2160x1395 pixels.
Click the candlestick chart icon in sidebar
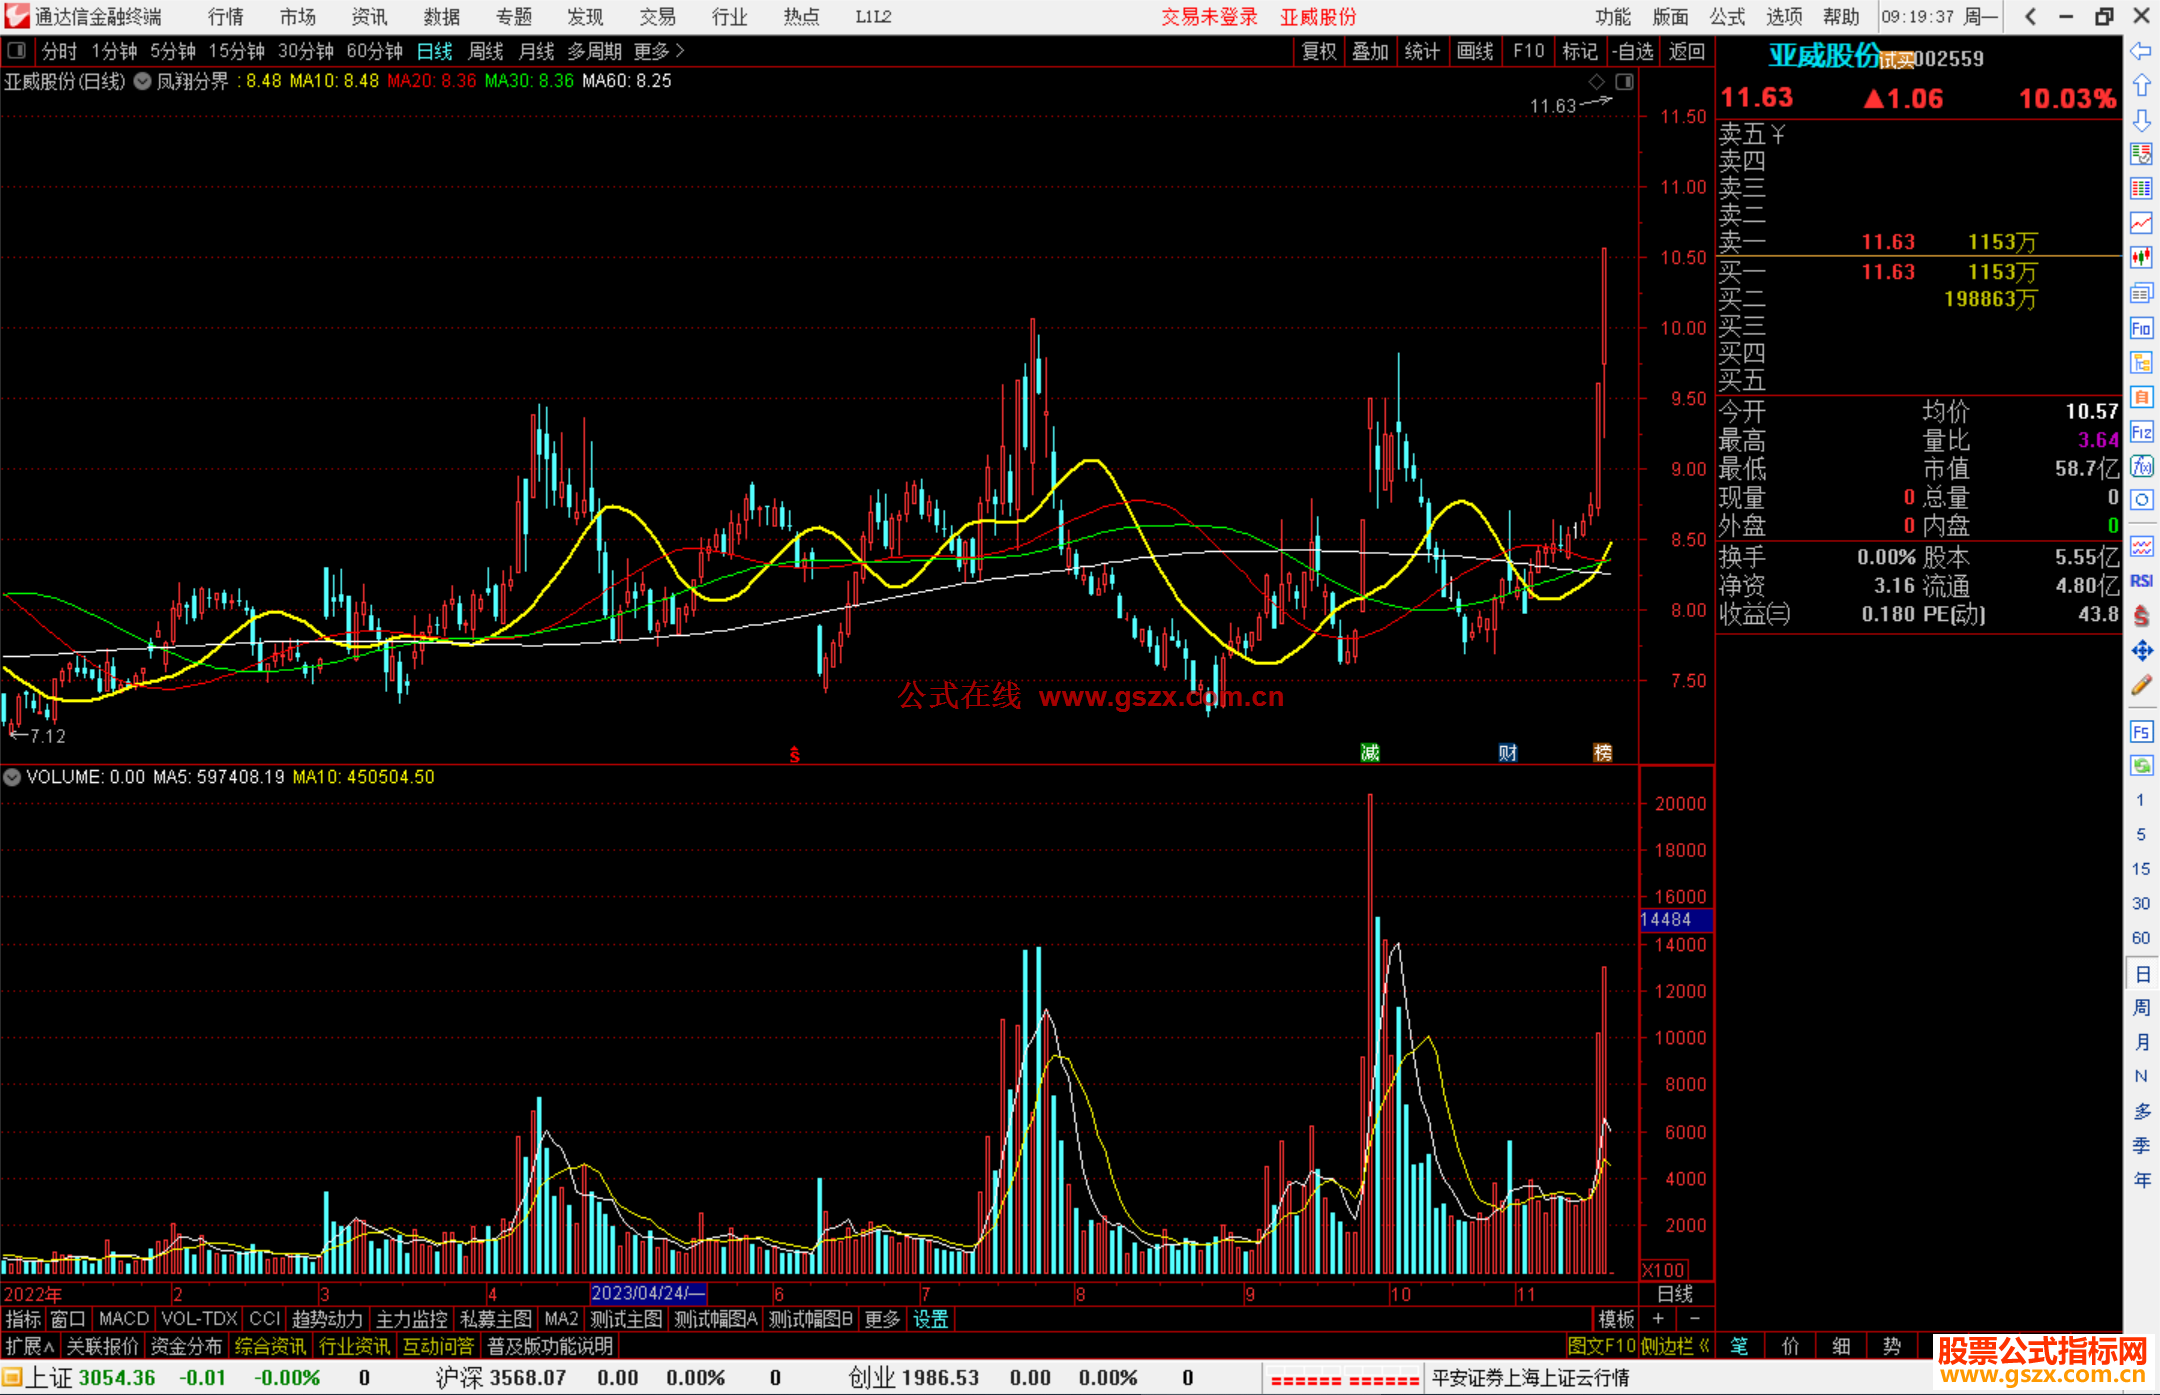2141,257
